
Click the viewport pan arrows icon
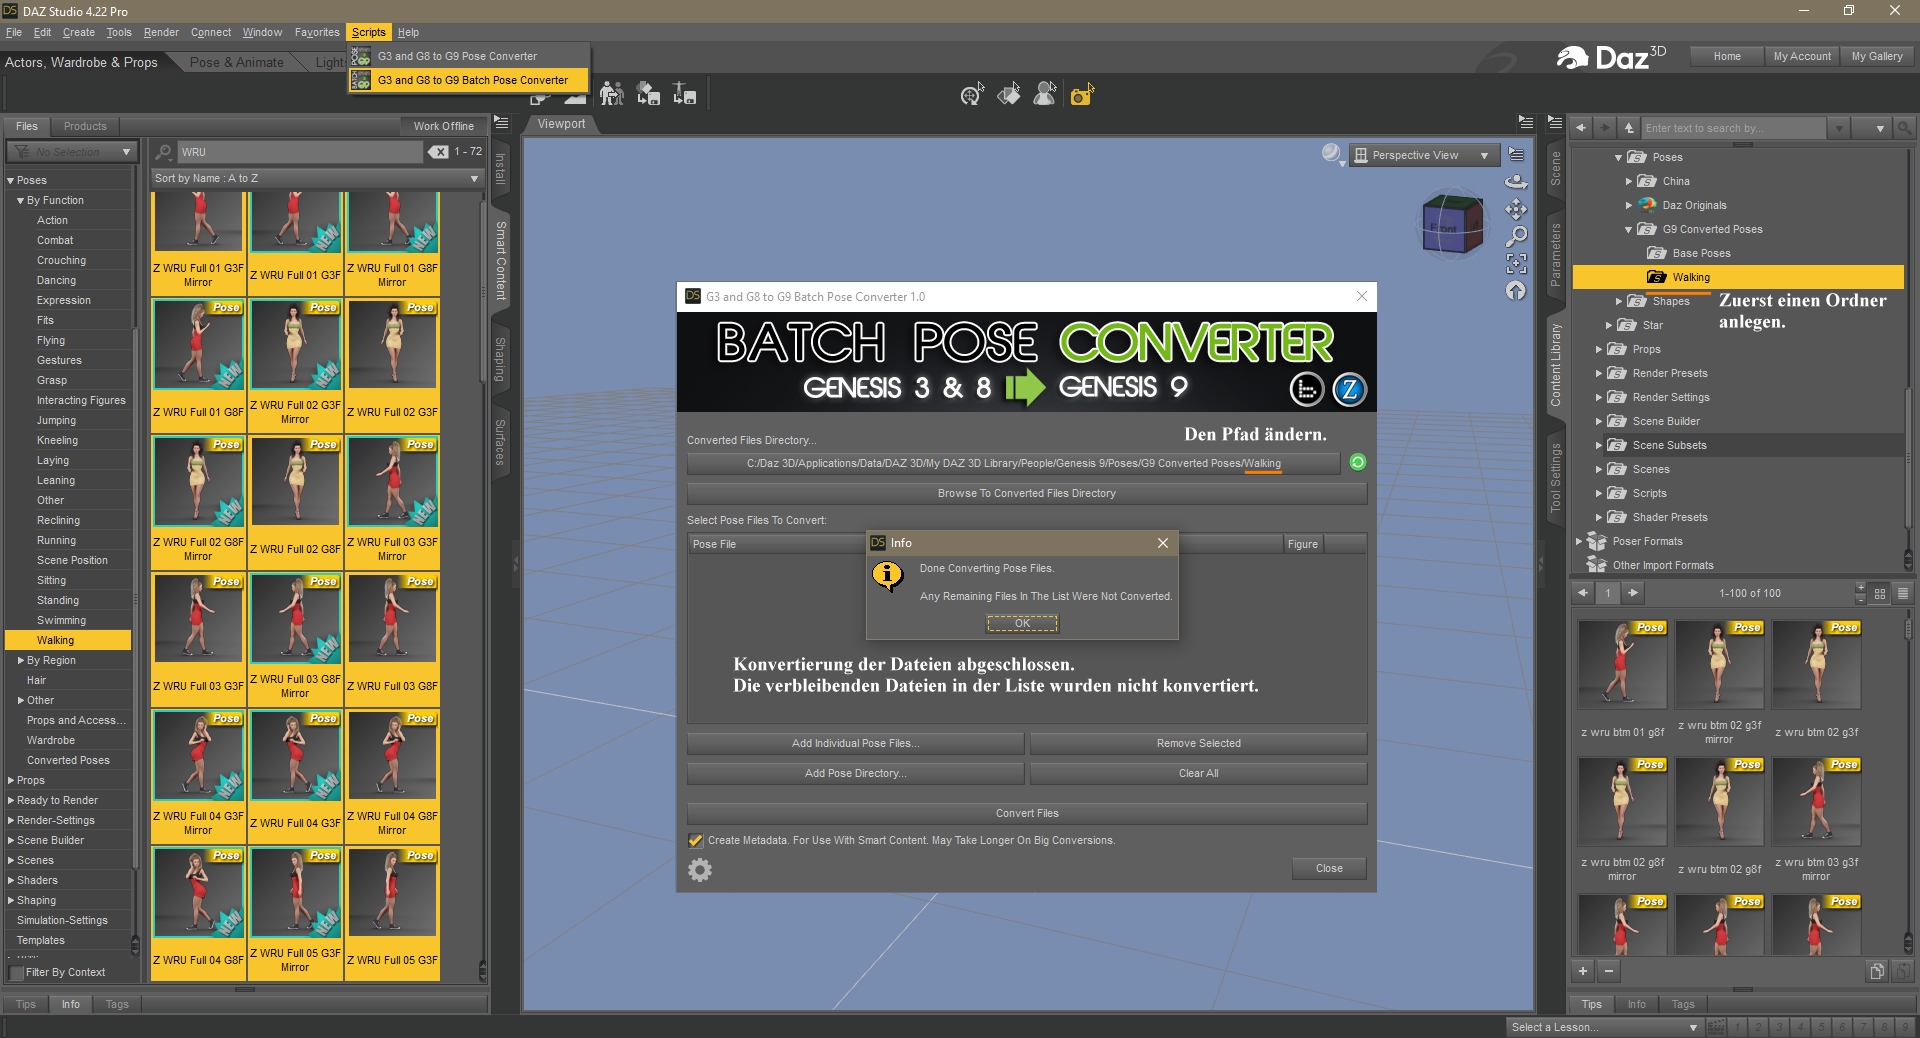(x=1516, y=209)
